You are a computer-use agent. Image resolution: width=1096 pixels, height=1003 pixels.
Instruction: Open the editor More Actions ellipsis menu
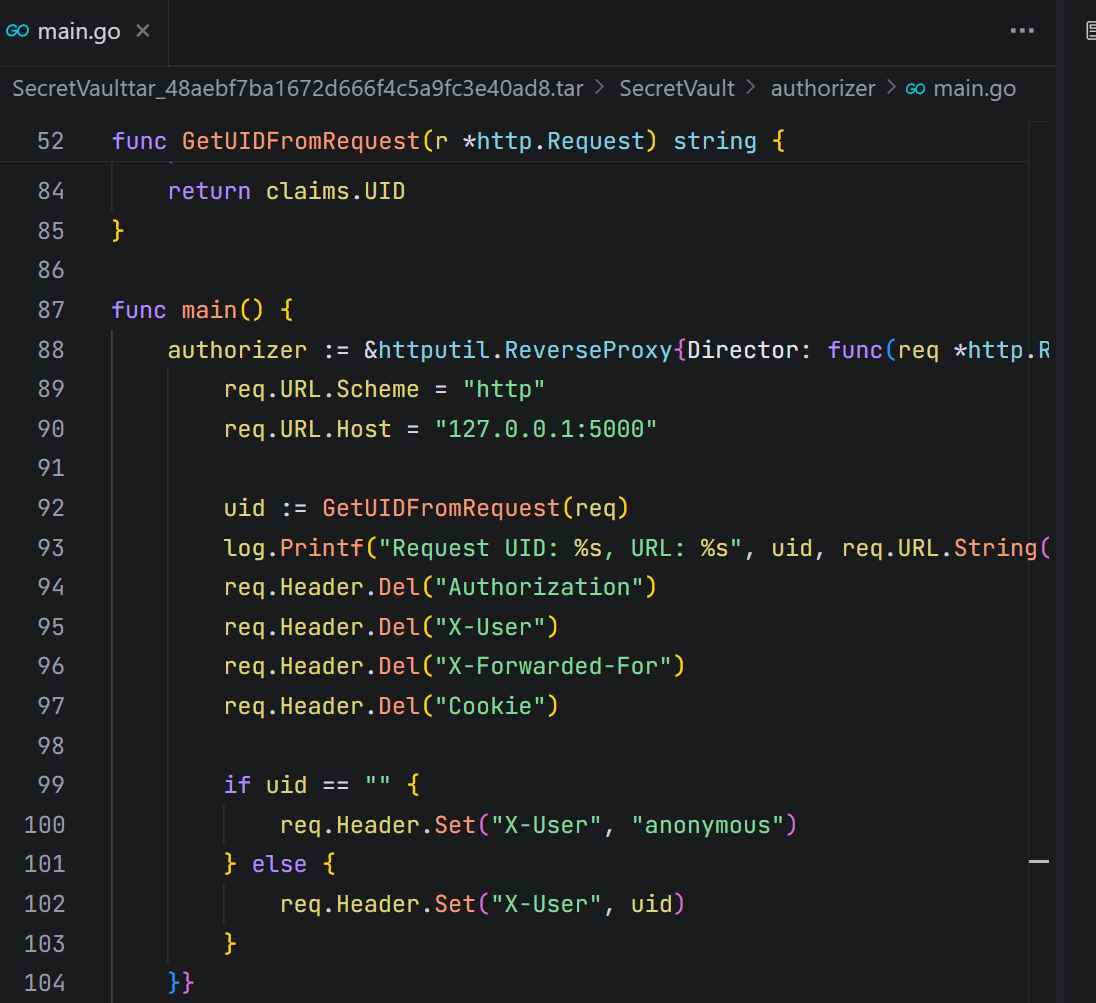tap(1022, 31)
